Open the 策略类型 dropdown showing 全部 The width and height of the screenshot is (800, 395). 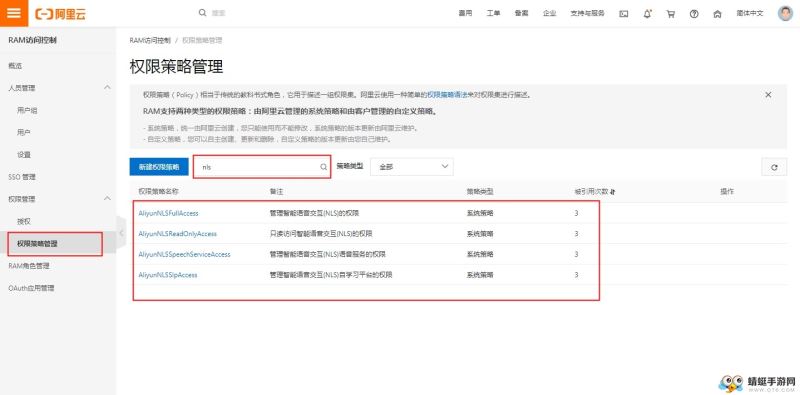tap(412, 166)
